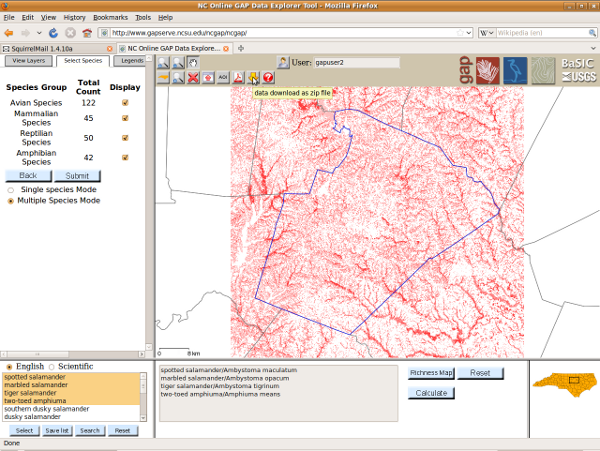This screenshot has width=600, height=451.
Task: Click Reset next to Richness Map
Action: [480, 373]
